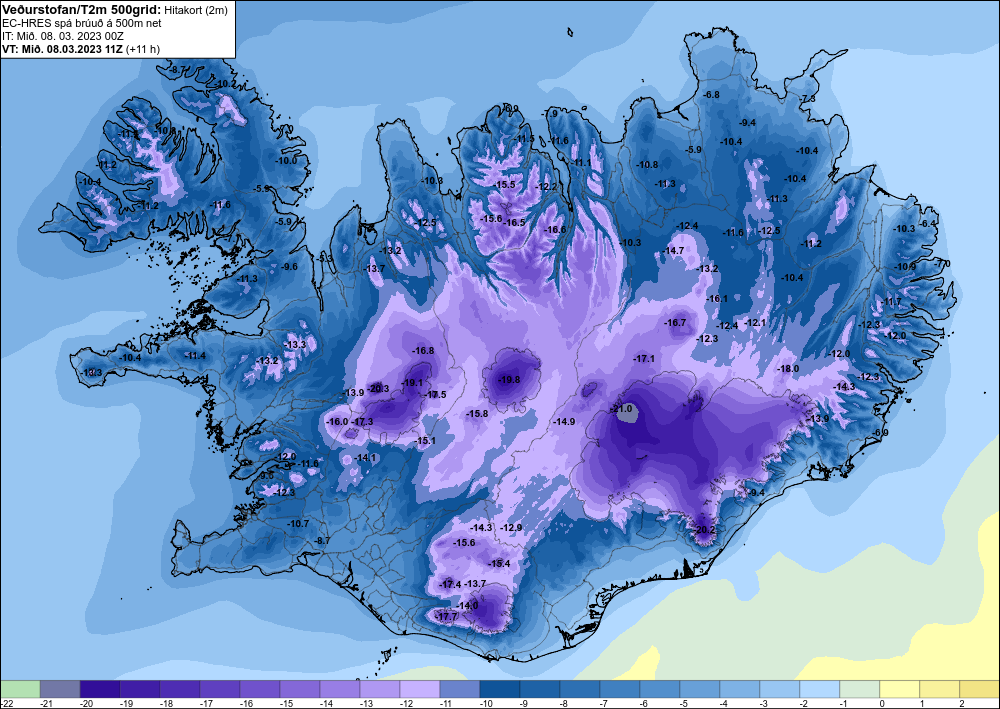
Task: Select the -12.9 temperature value
Action: (511, 527)
